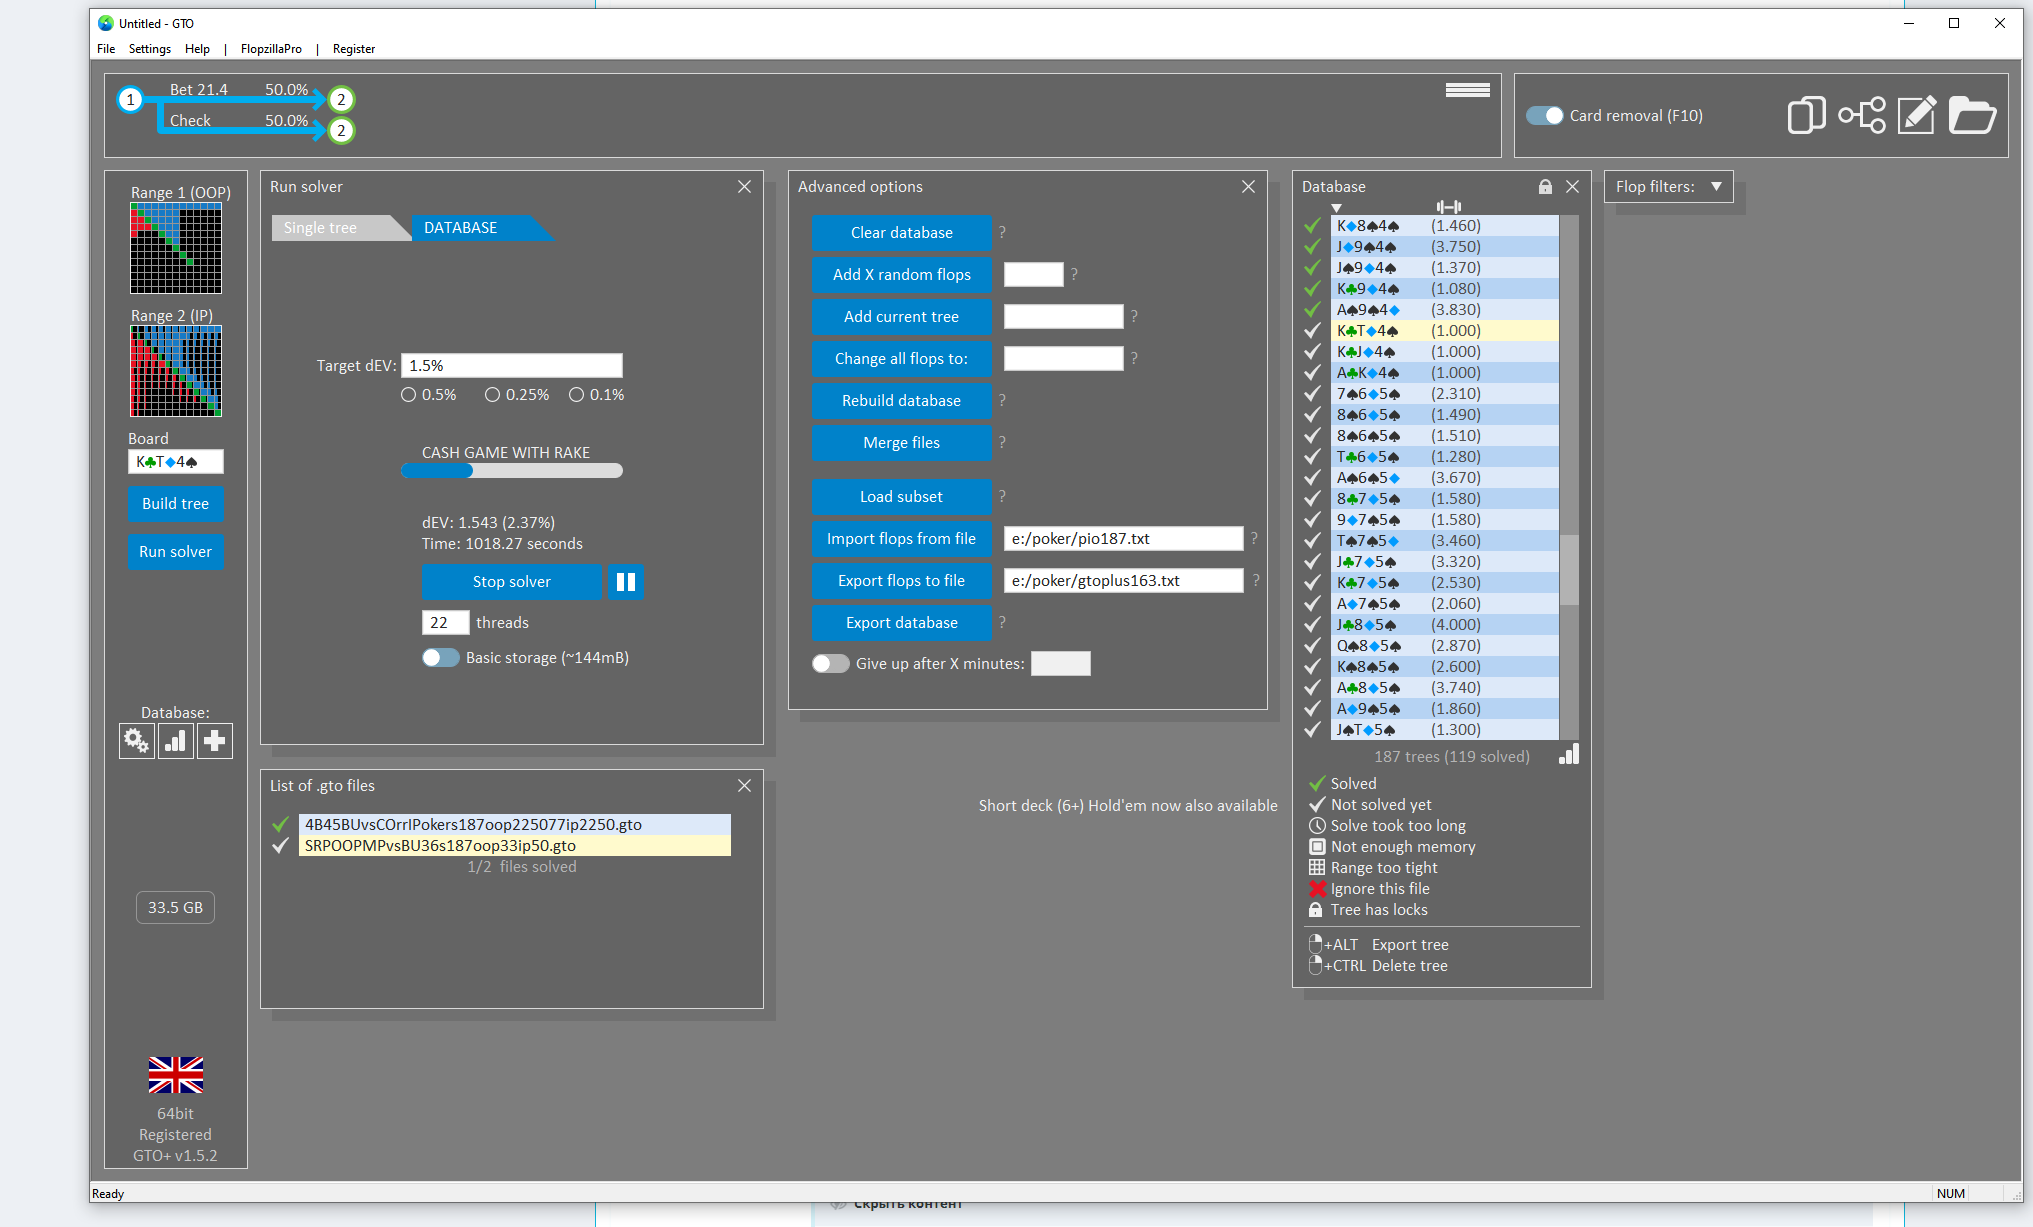Close the Advanced options panel
Image resolution: width=2033 pixels, height=1227 pixels.
(1248, 187)
